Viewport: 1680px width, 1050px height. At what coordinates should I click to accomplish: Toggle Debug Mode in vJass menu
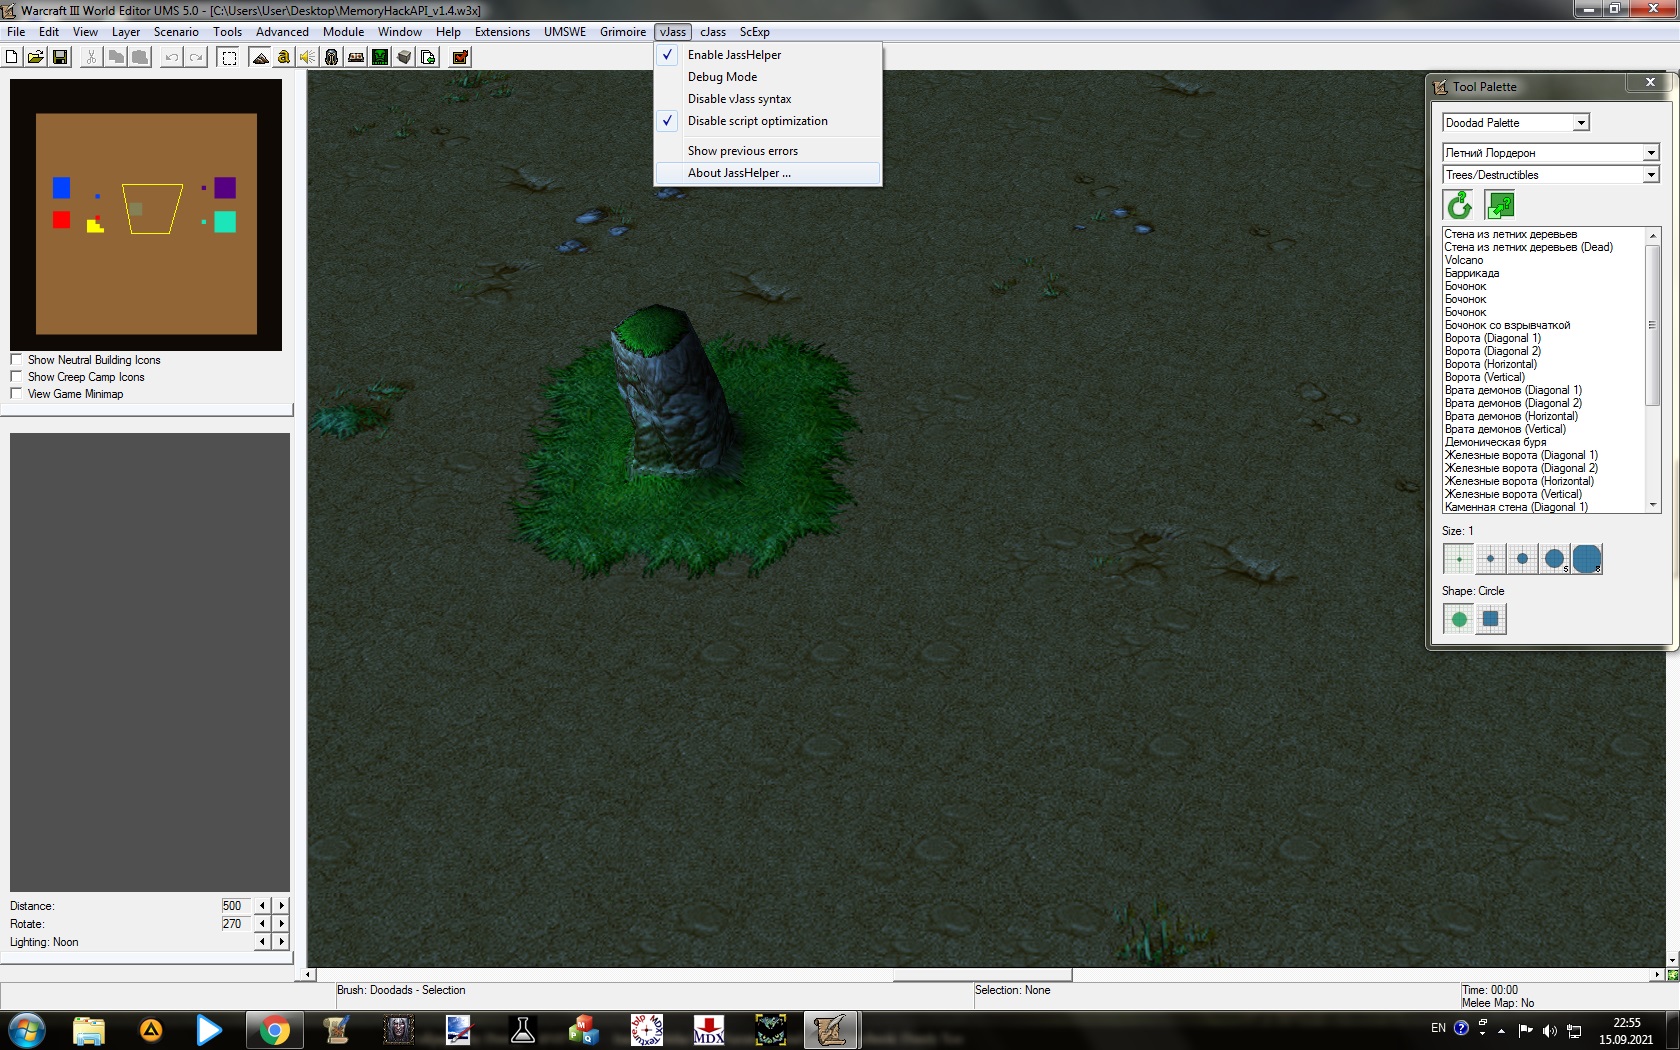click(768, 77)
